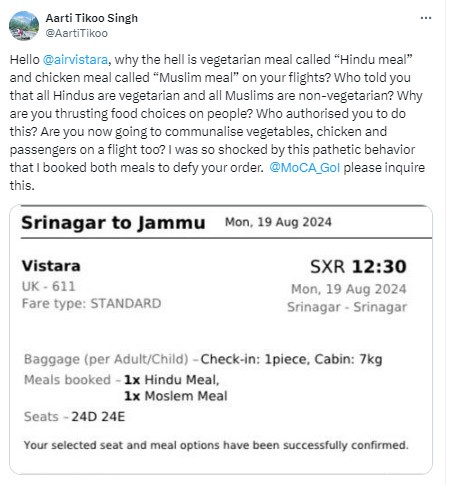The height and width of the screenshot is (485, 449).
Task: Click the Fare type: STANDARD text
Action: [x=92, y=304]
